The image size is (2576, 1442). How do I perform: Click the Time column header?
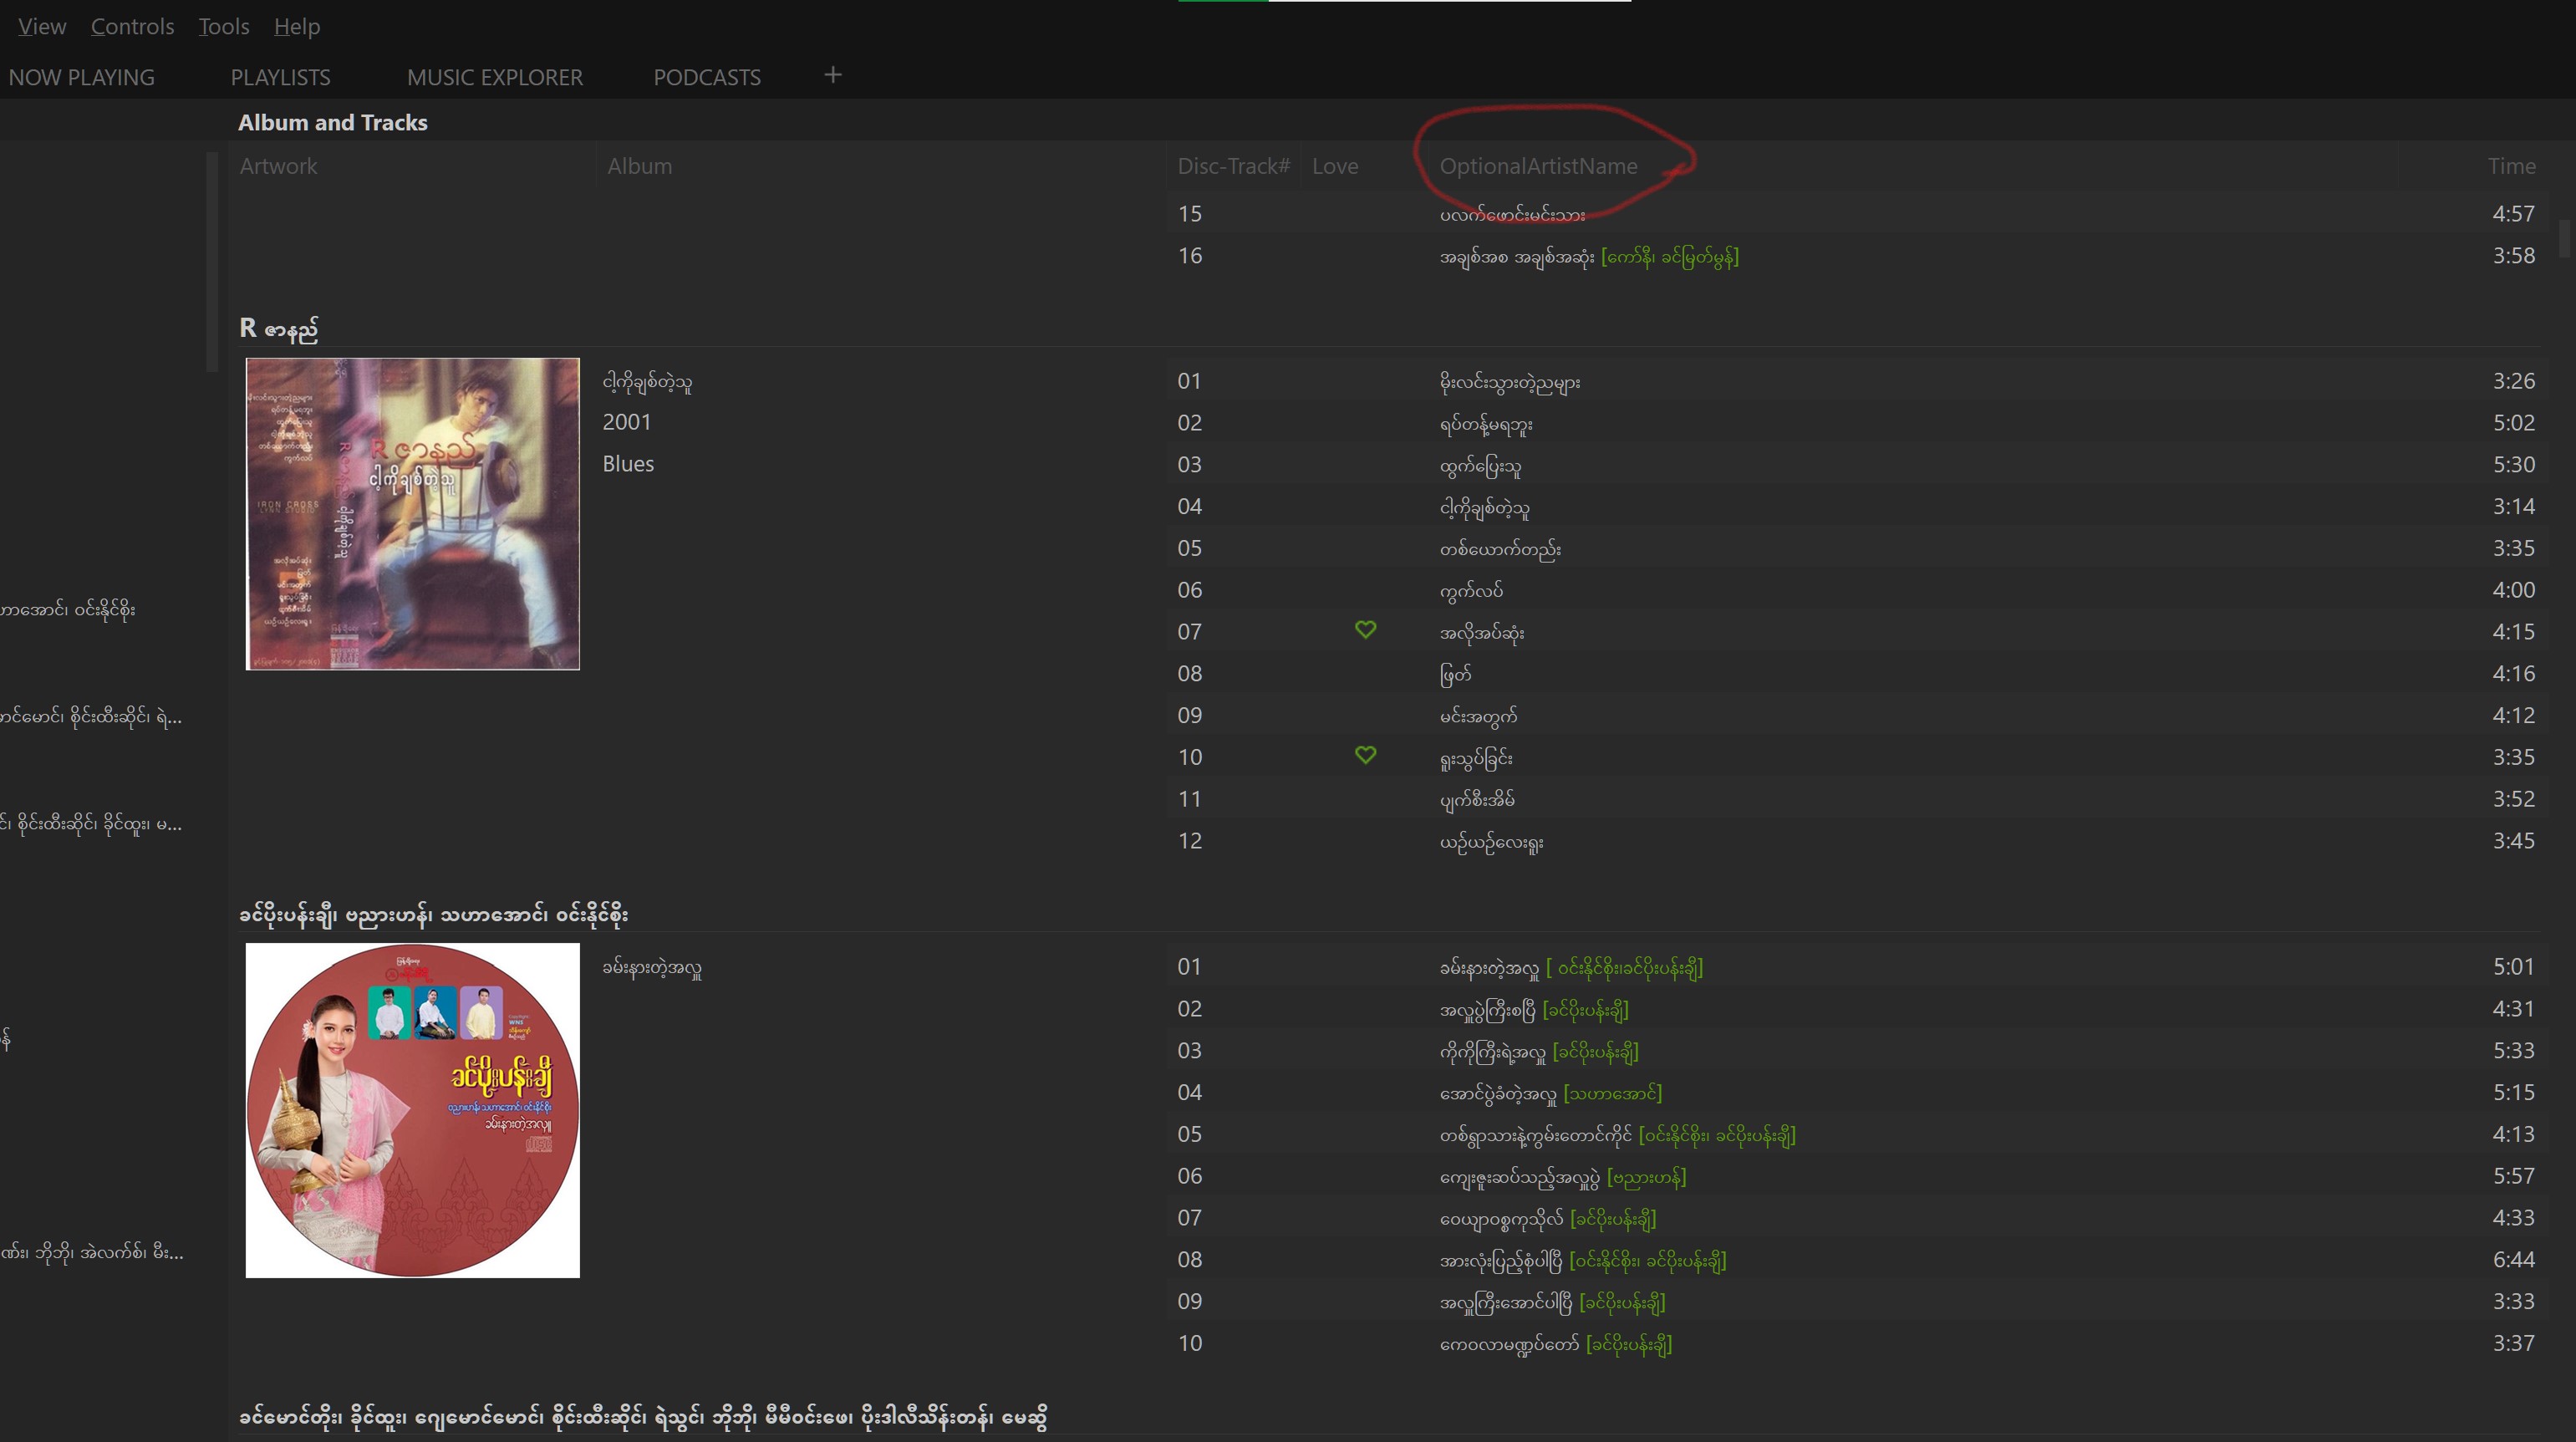[2511, 166]
